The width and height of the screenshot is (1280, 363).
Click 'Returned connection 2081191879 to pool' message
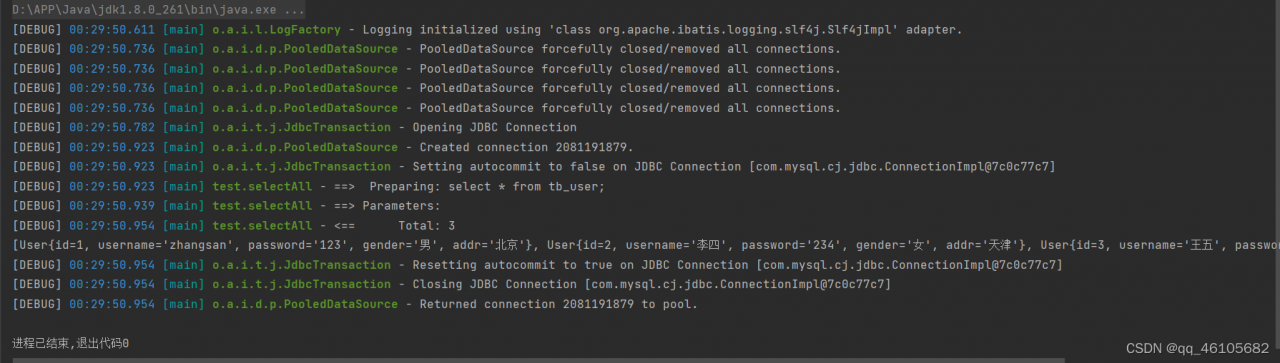[x=558, y=304]
